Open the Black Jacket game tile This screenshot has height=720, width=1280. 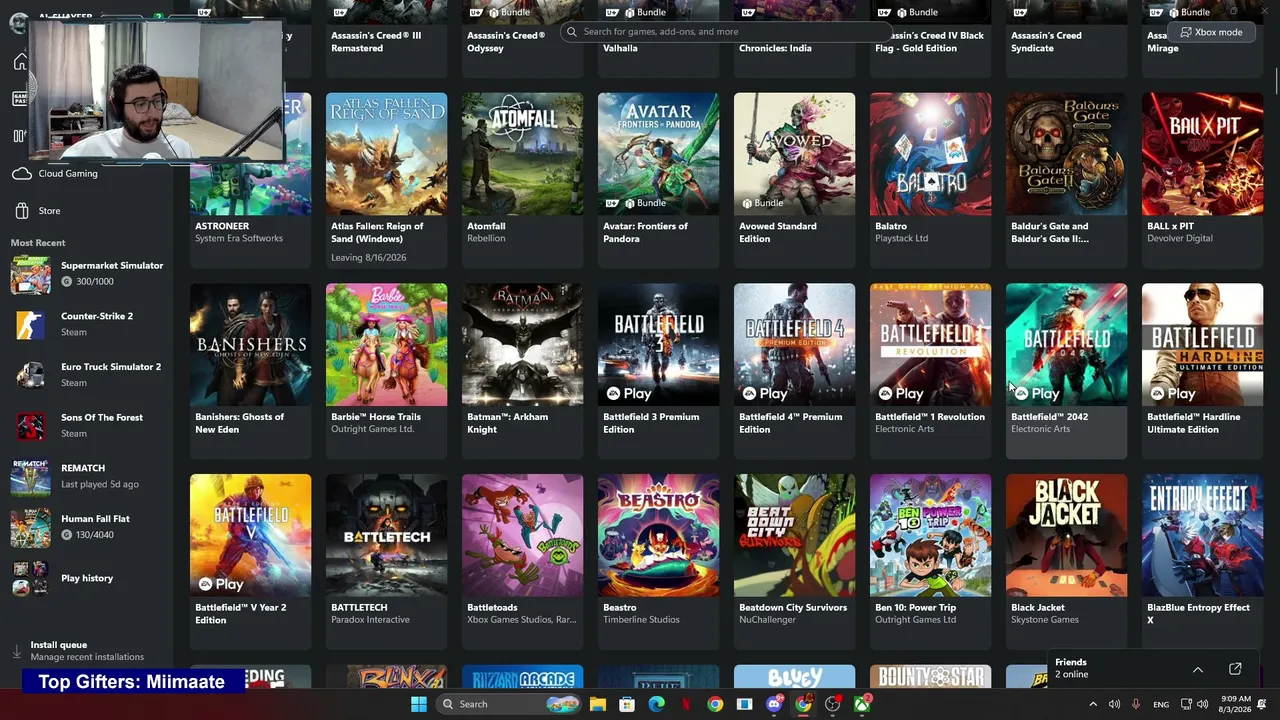[x=1066, y=562]
